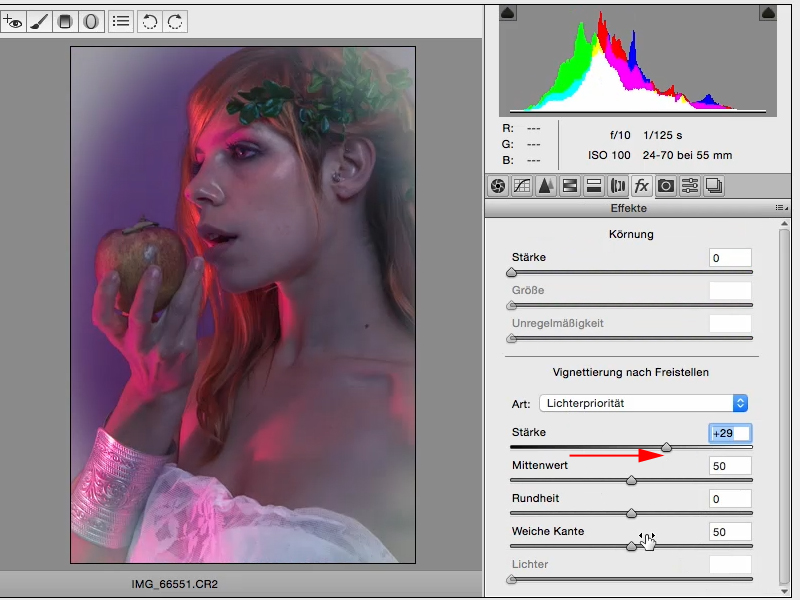Select the Radial Filter tool

91,22
